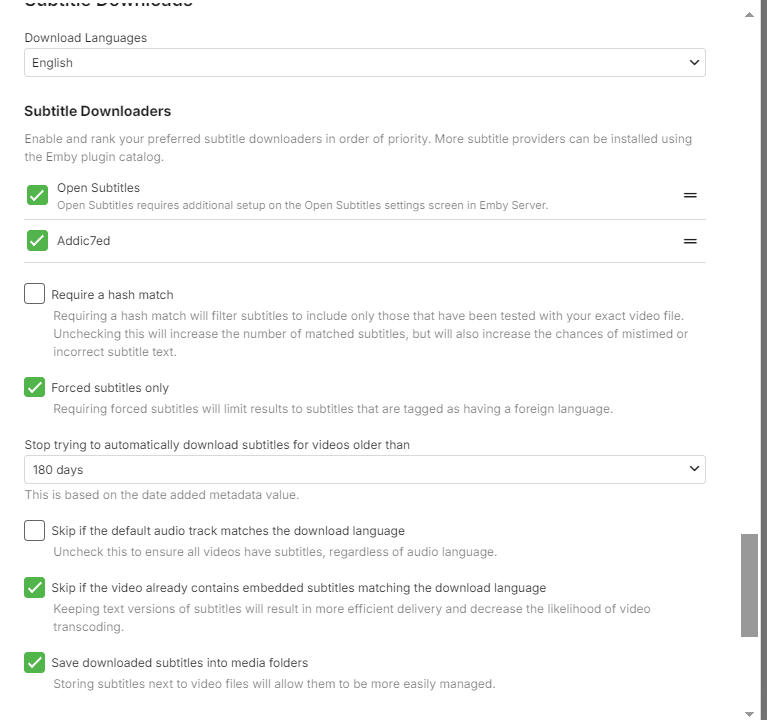The height and width of the screenshot is (720, 767).
Task: Click the Addic7ed provider label
Action: click(x=83, y=241)
